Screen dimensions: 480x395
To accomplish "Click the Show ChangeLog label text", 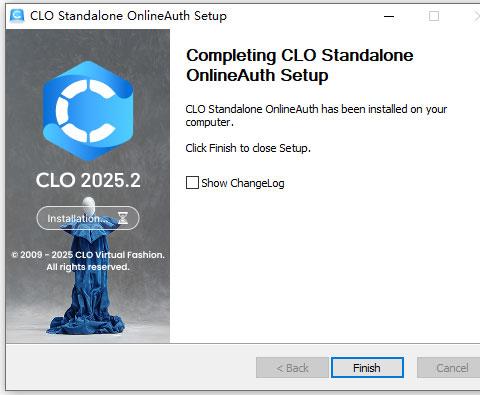I will coord(243,183).
